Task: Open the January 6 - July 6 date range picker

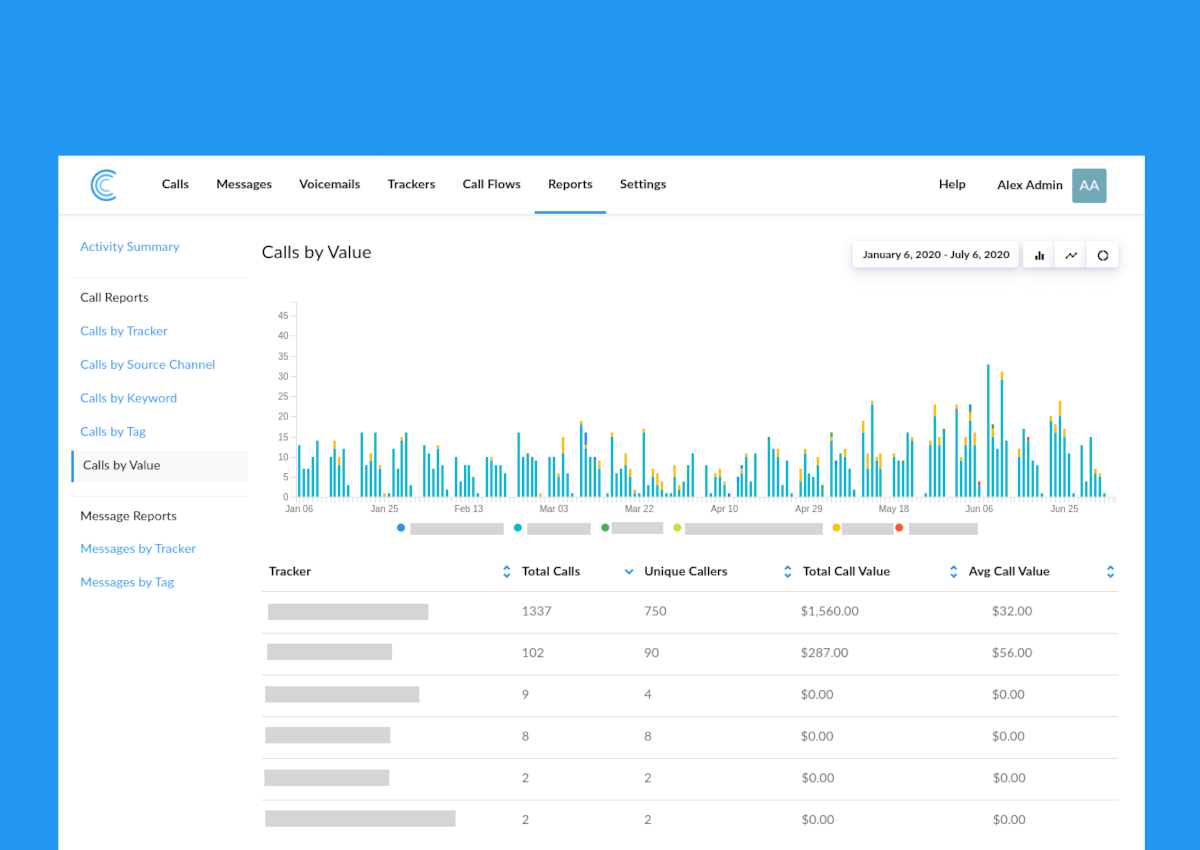Action: coord(935,255)
